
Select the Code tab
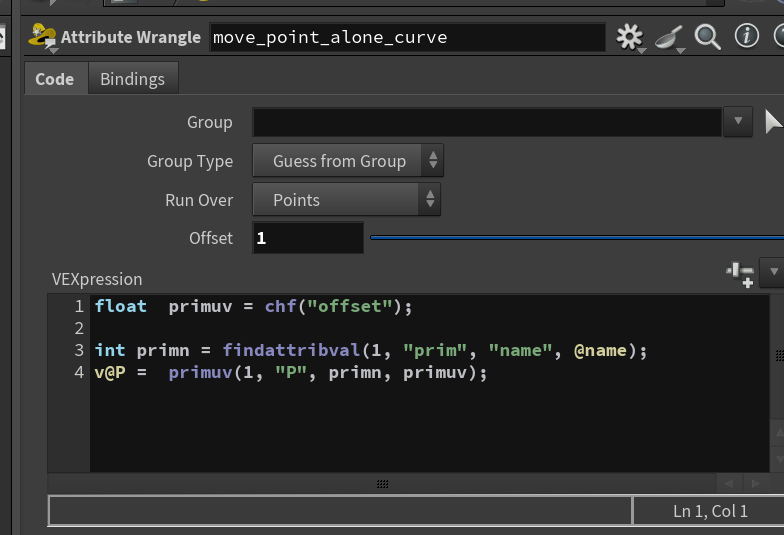pos(55,79)
